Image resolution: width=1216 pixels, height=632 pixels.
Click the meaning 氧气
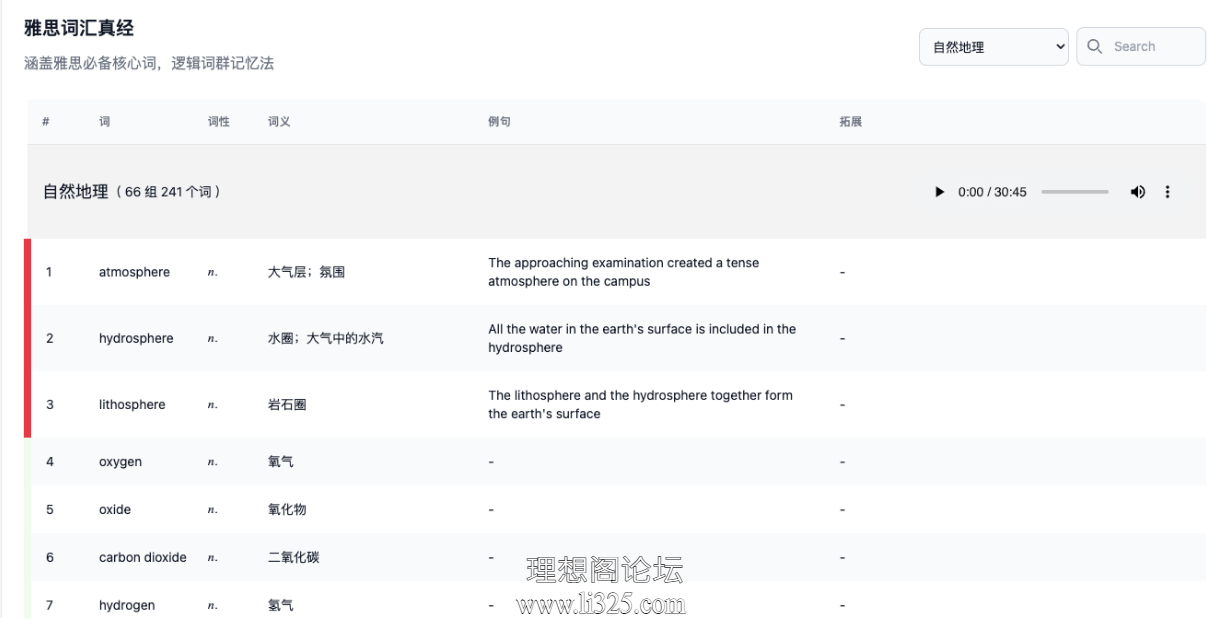(281, 462)
